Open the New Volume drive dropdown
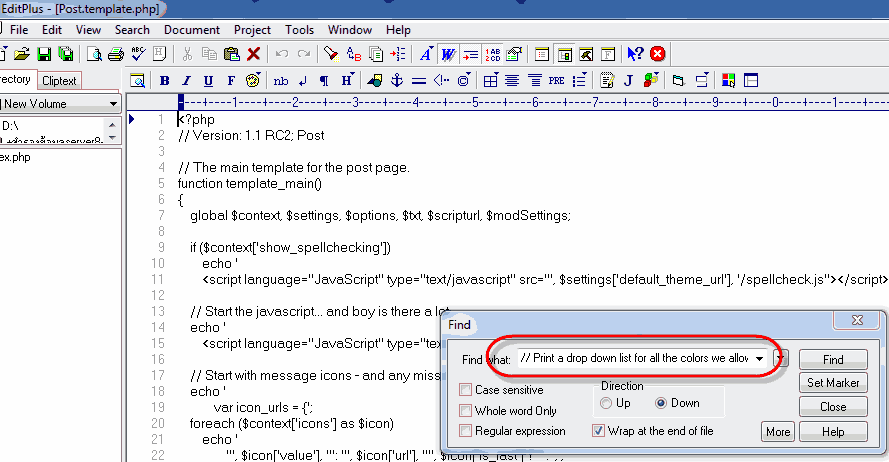 [113, 104]
